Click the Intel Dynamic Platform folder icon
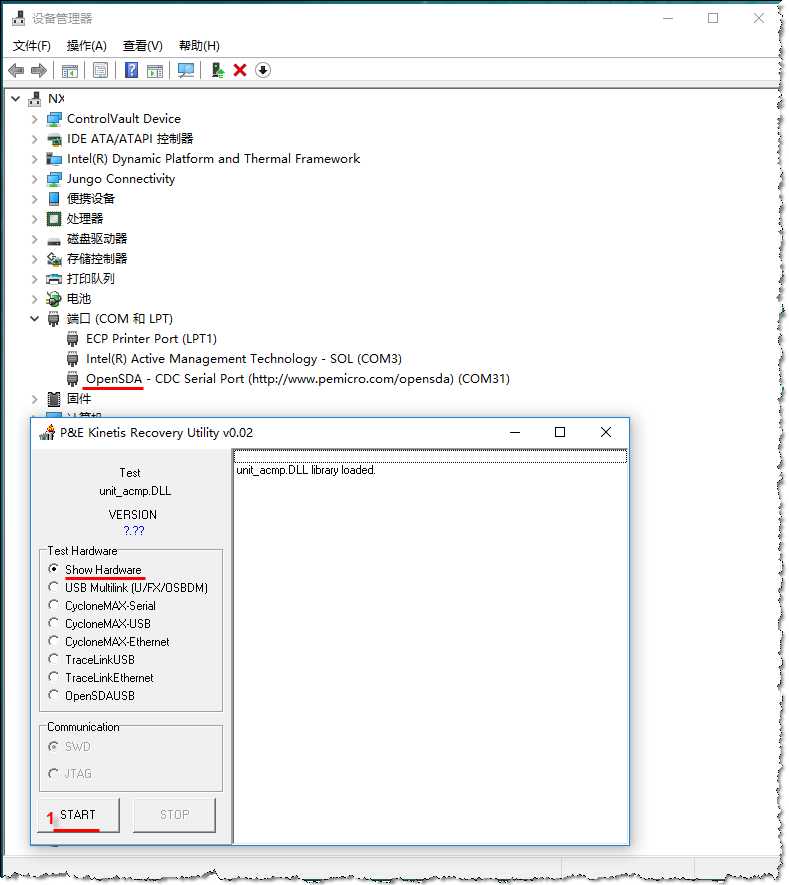 pos(54,159)
